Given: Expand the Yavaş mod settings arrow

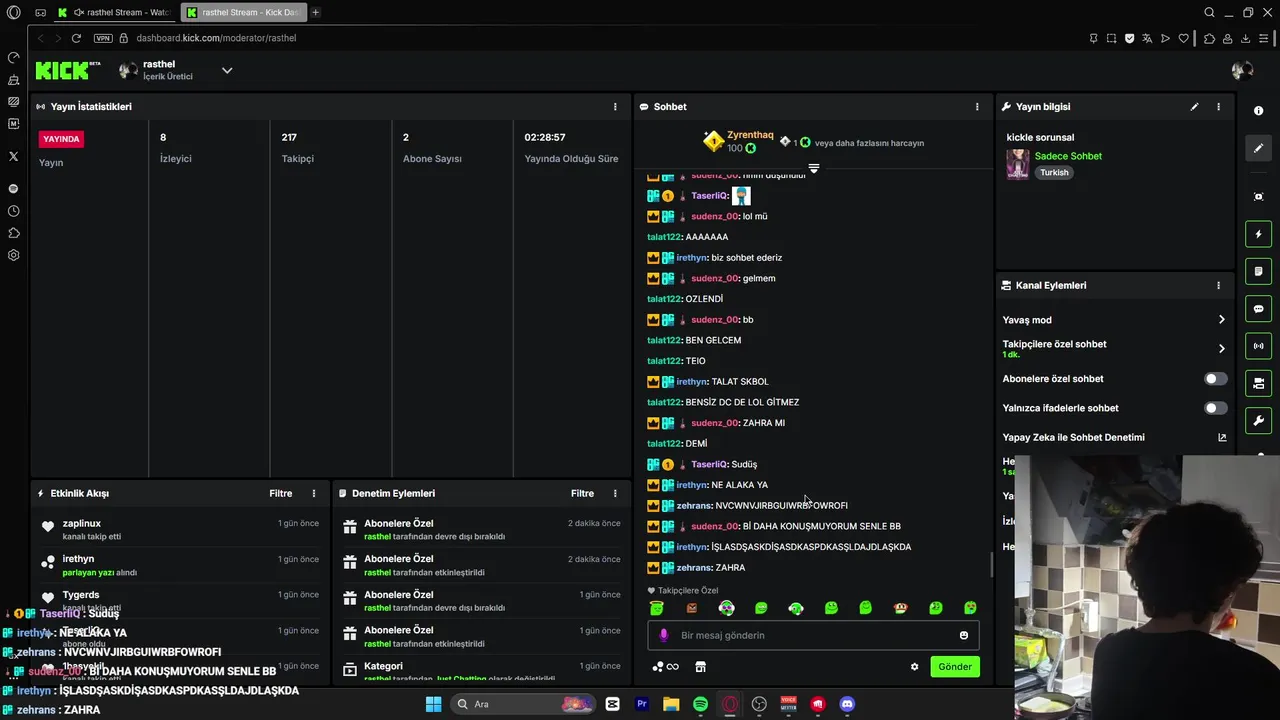Looking at the screenshot, I should coord(1221,320).
